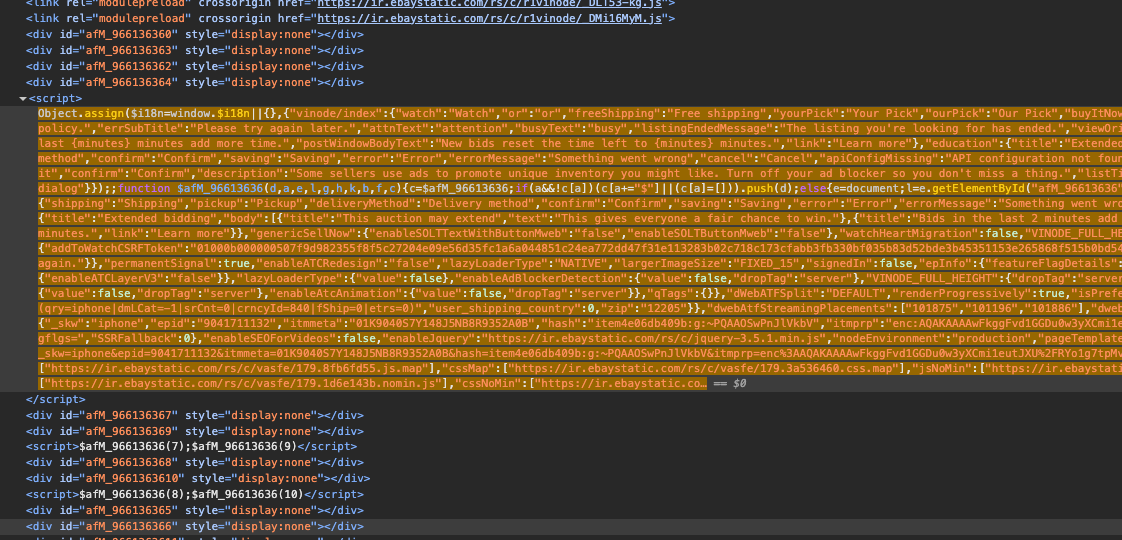Select the script calling $afM_96613636(7)
The height and width of the screenshot is (540, 1122).
coord(188,446)
